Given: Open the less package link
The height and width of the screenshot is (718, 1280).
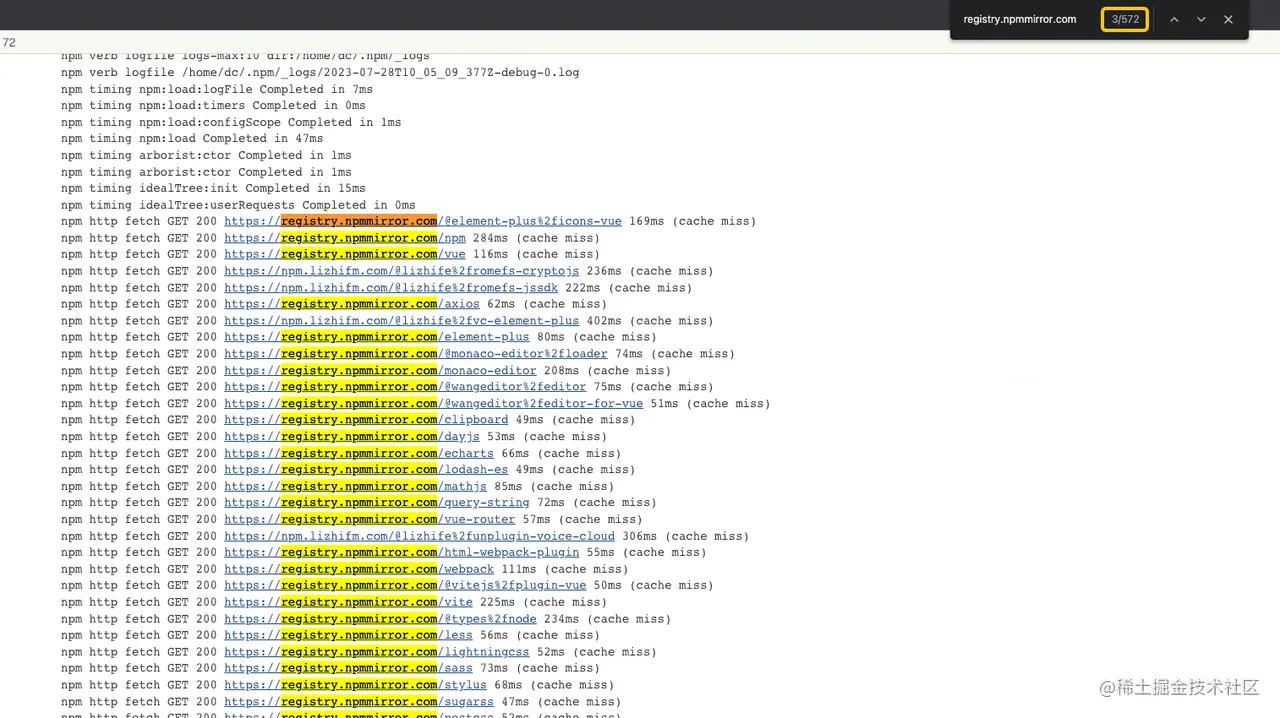Looking at the screenshot, I should pos(348,635).
